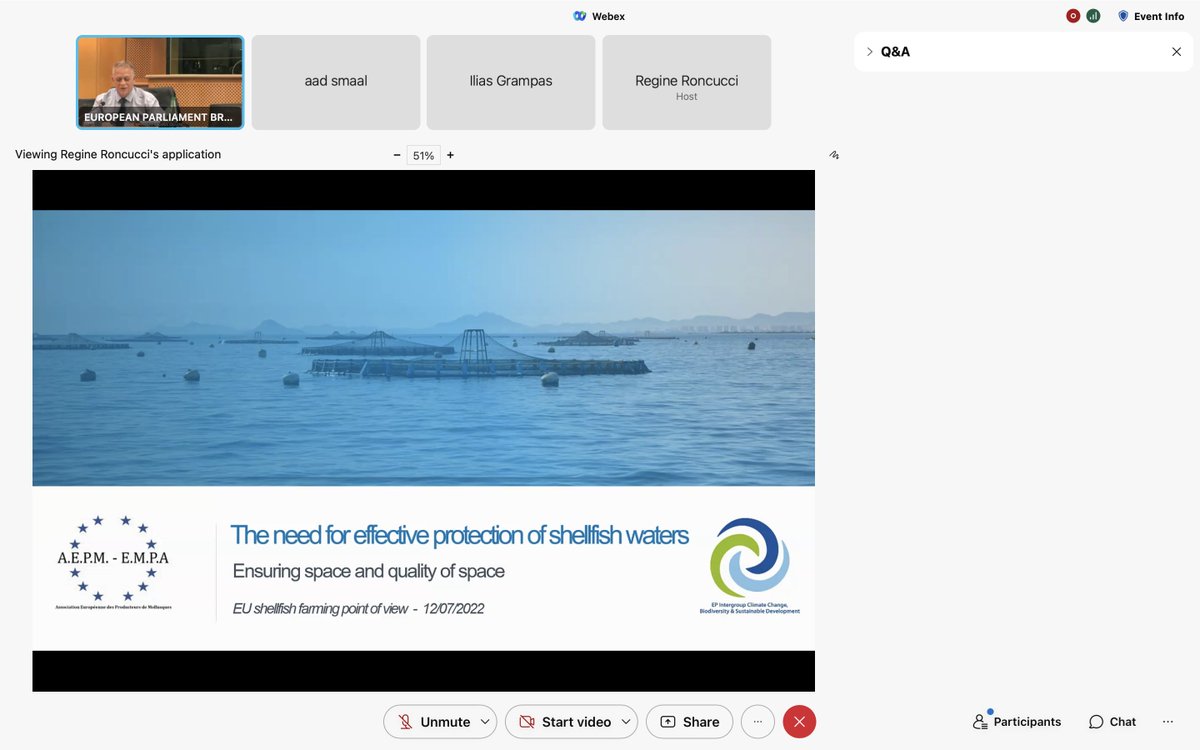Image resolution: width=1200 pixels, height=750 pixels.
Task: Select the European Parliament video thumbnail
Action: 160,83
